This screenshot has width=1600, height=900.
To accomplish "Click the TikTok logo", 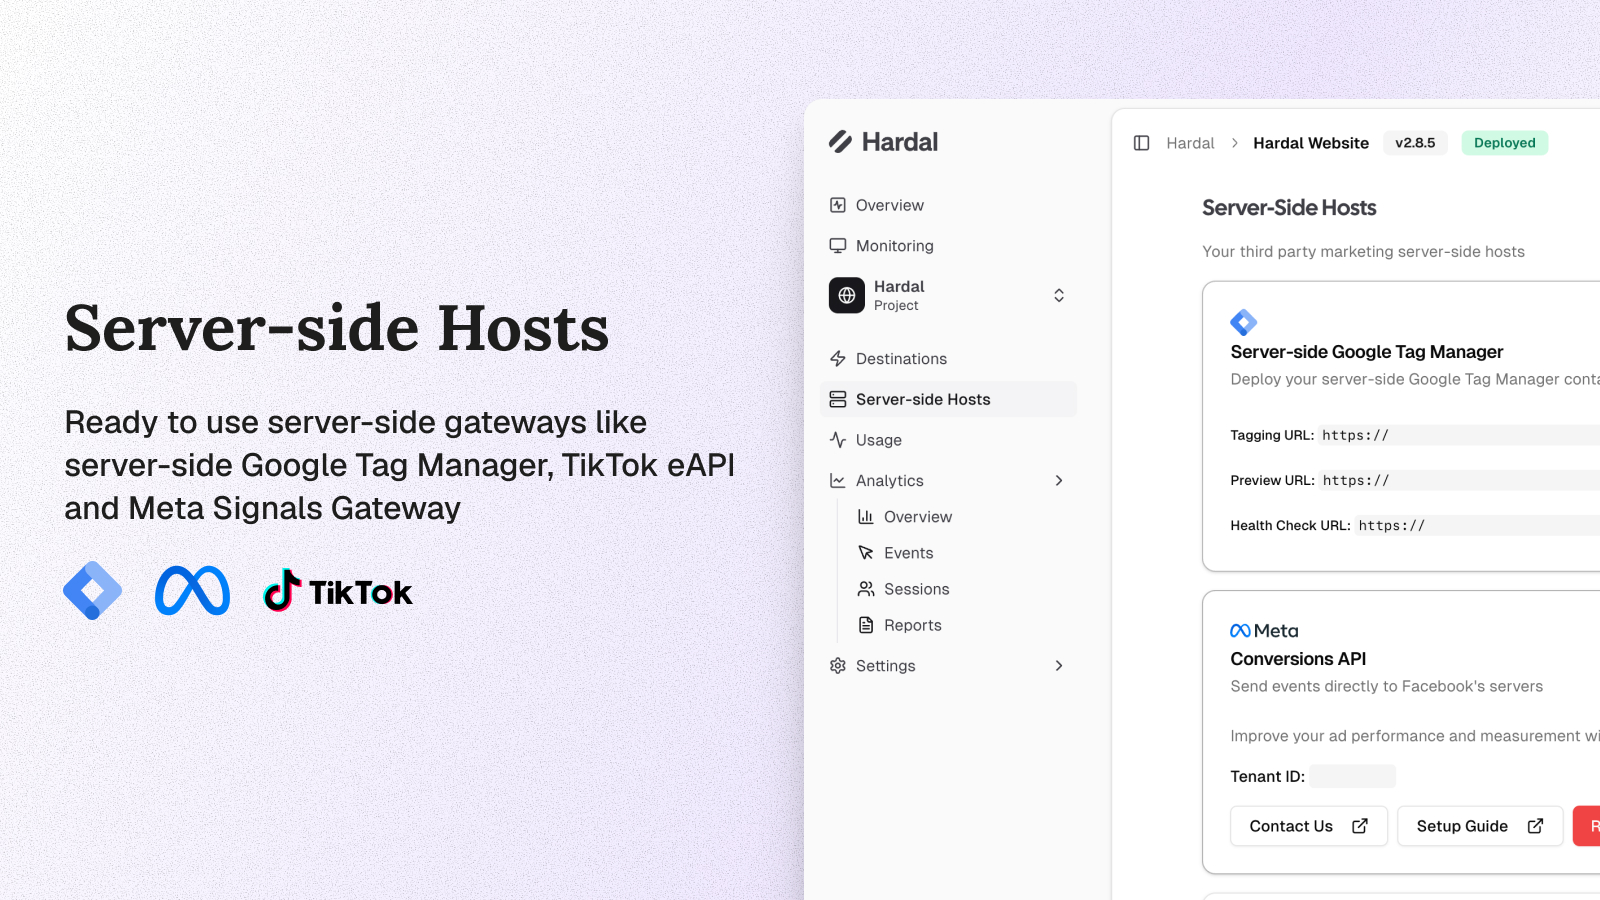I will 338,591.
